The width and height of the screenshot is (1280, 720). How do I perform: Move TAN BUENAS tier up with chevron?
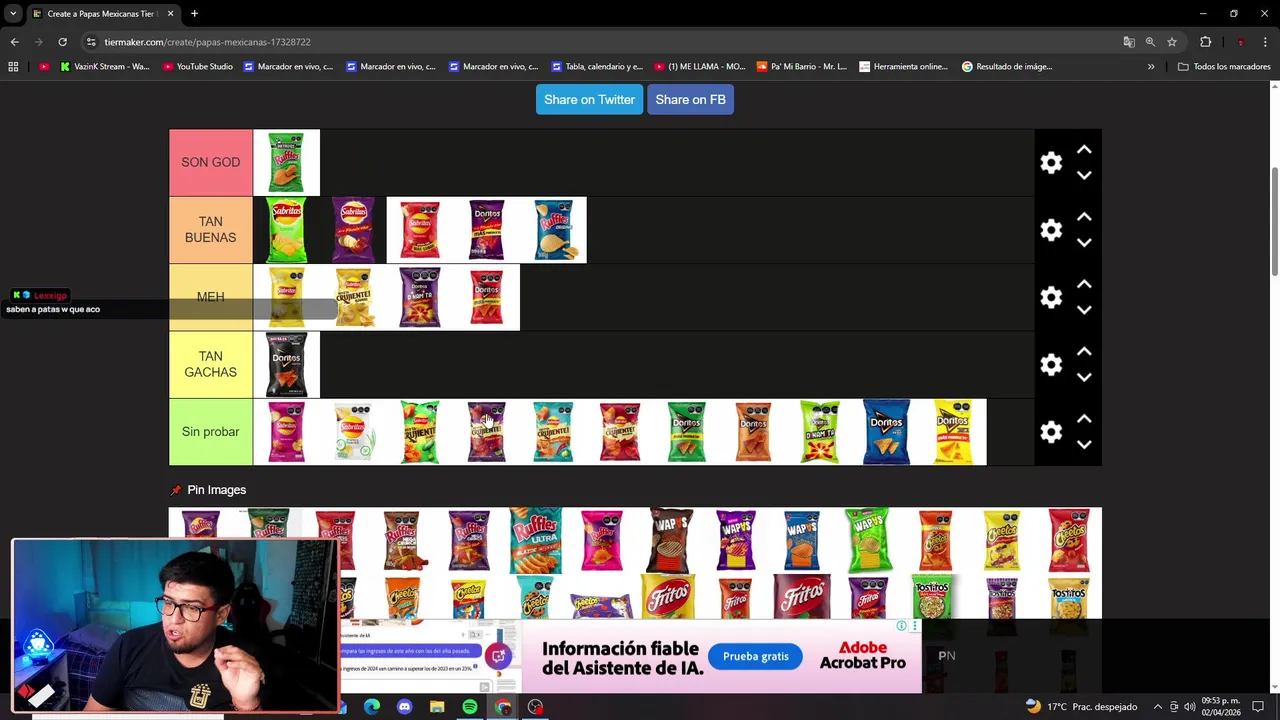pyautogui.click(x=1084, y=217)
